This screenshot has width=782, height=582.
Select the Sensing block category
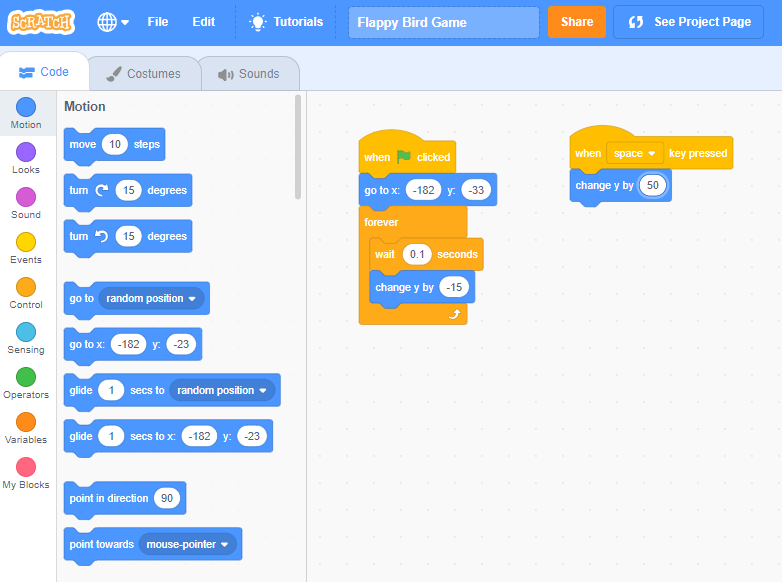click(26, 338)
